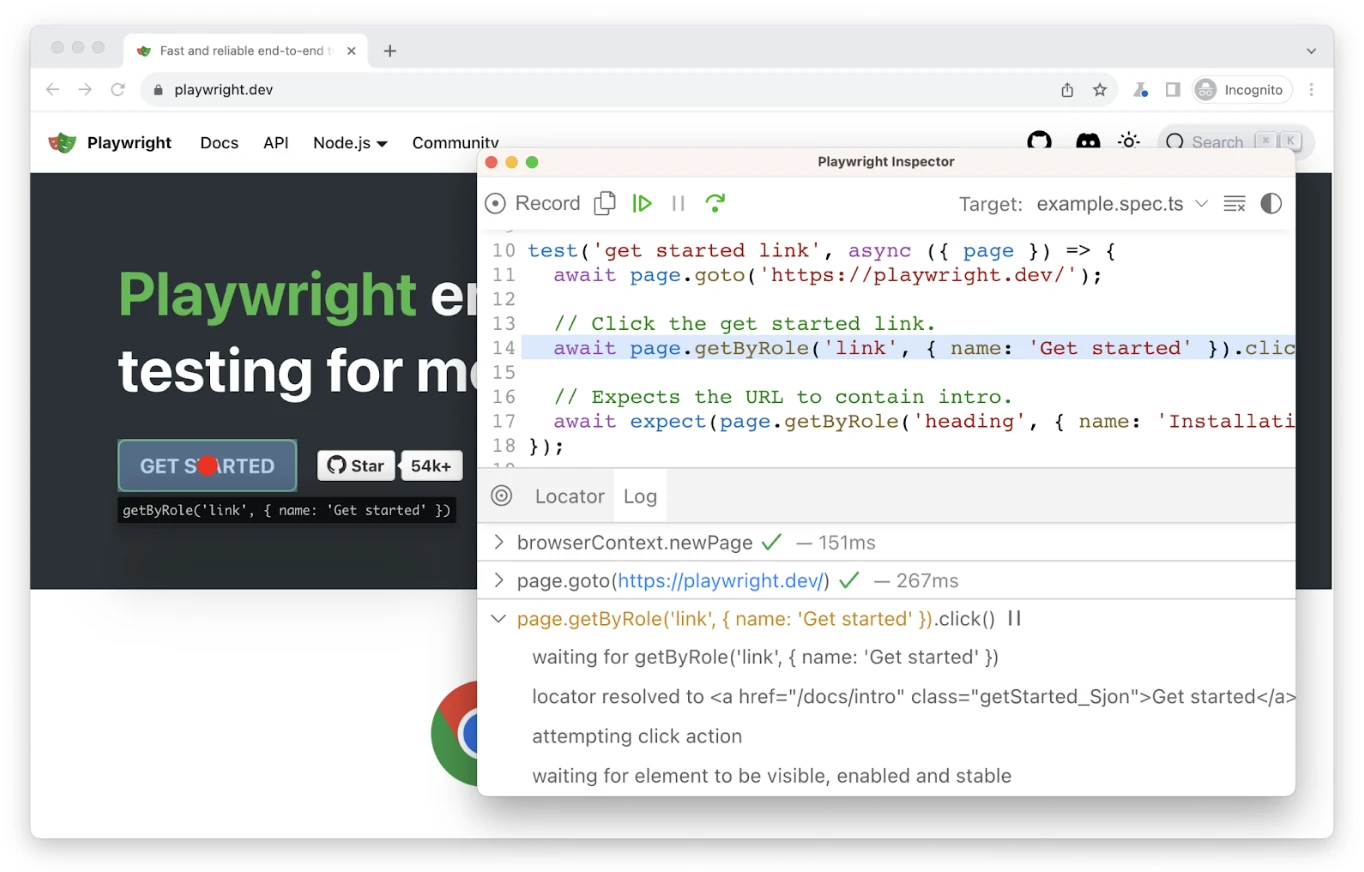Copy the test code using the copy icon
Image resolution: width=1364 pixels, height=872 pixels.
click(604, 203)
